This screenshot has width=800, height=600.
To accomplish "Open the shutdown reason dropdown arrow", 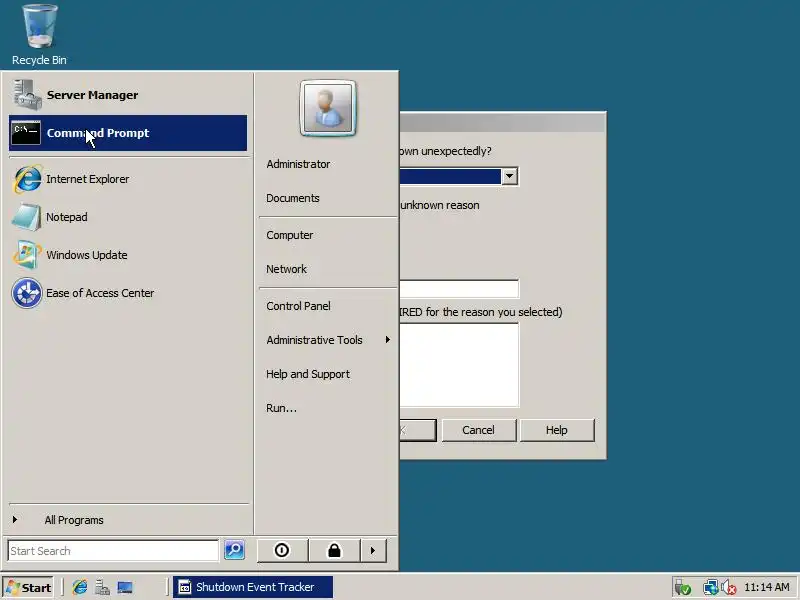I will 510,177.
